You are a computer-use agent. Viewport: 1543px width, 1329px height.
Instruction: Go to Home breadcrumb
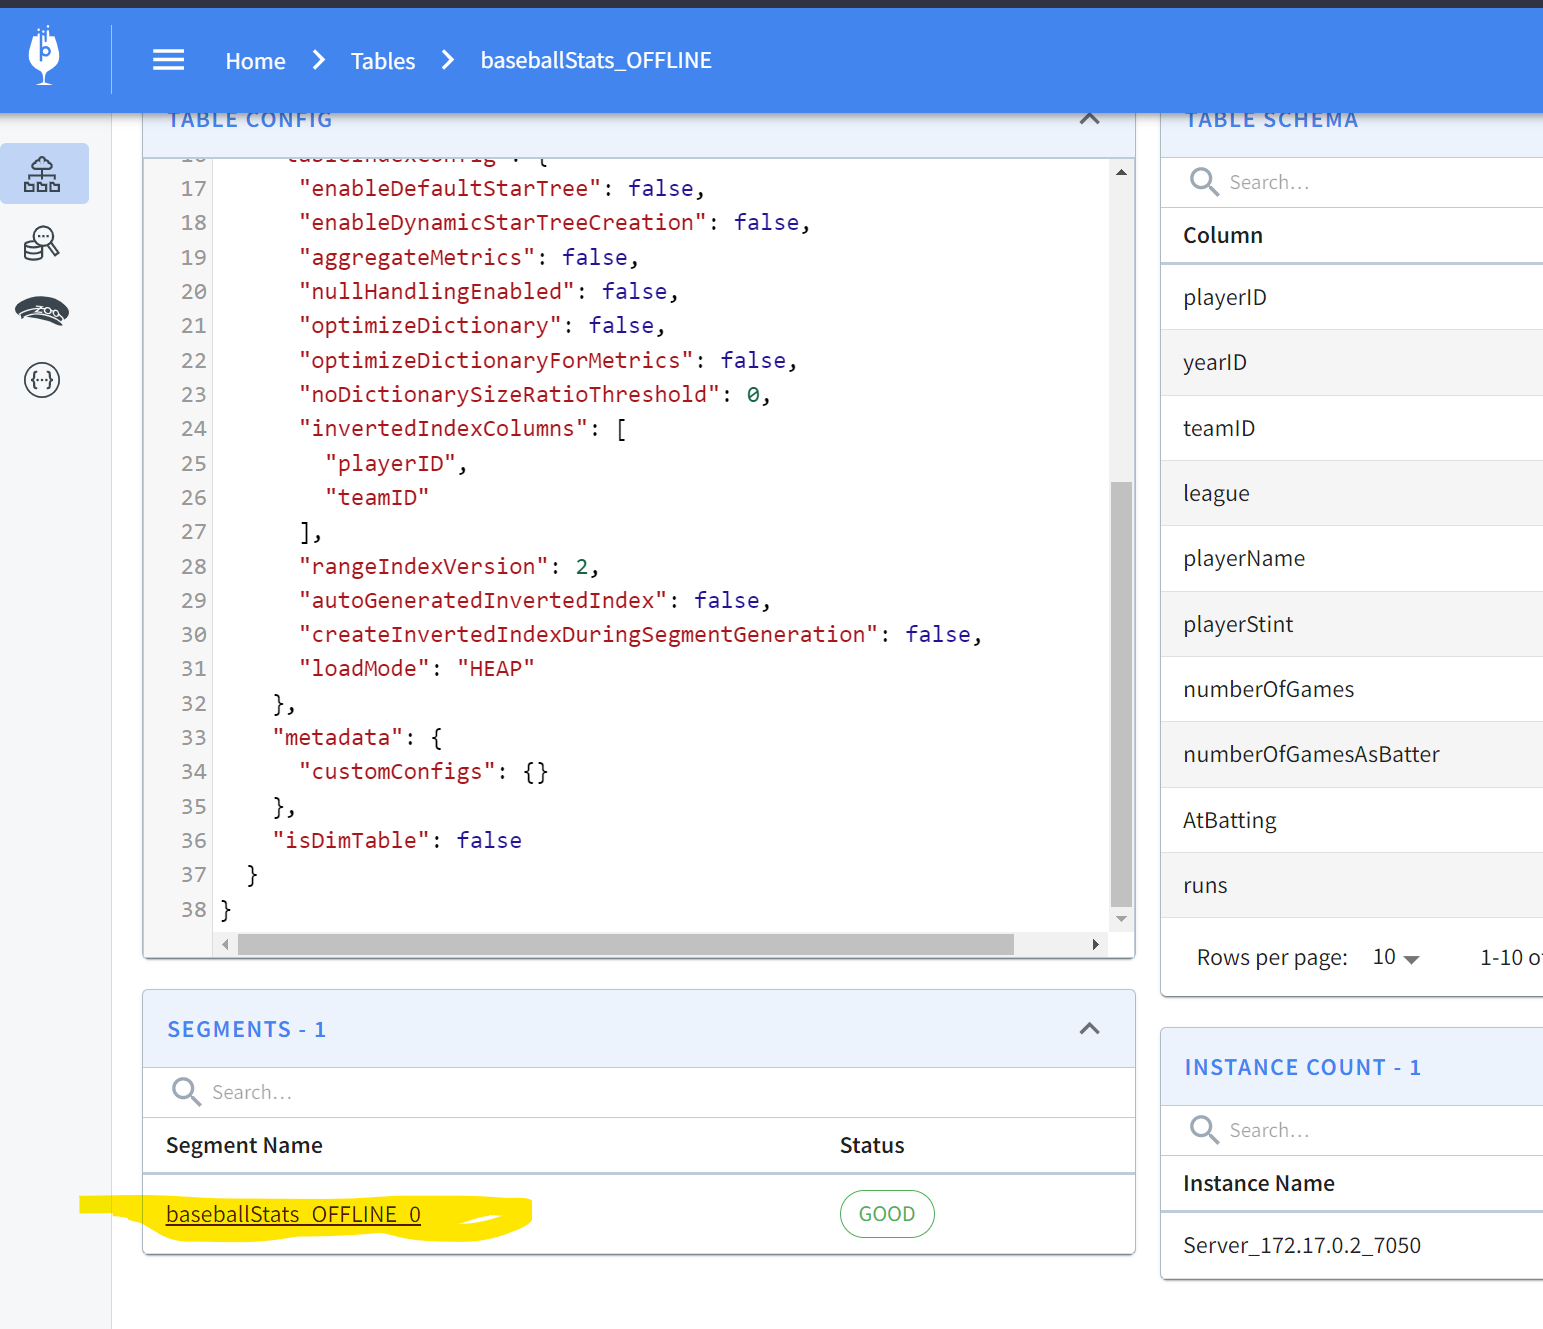pyautogui.click(x=255, y=61)
